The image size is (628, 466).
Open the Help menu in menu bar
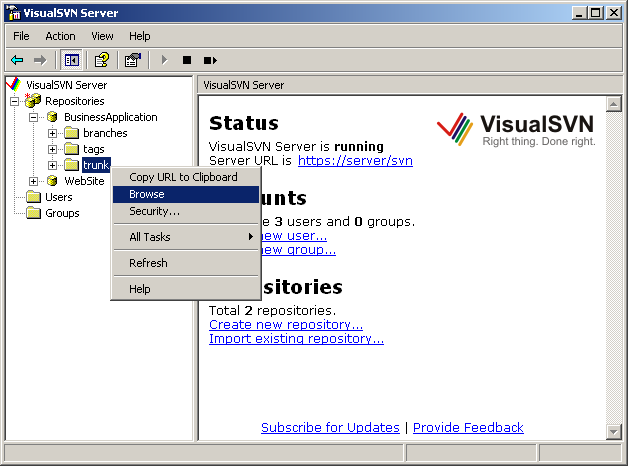click(x=139, y=36)
